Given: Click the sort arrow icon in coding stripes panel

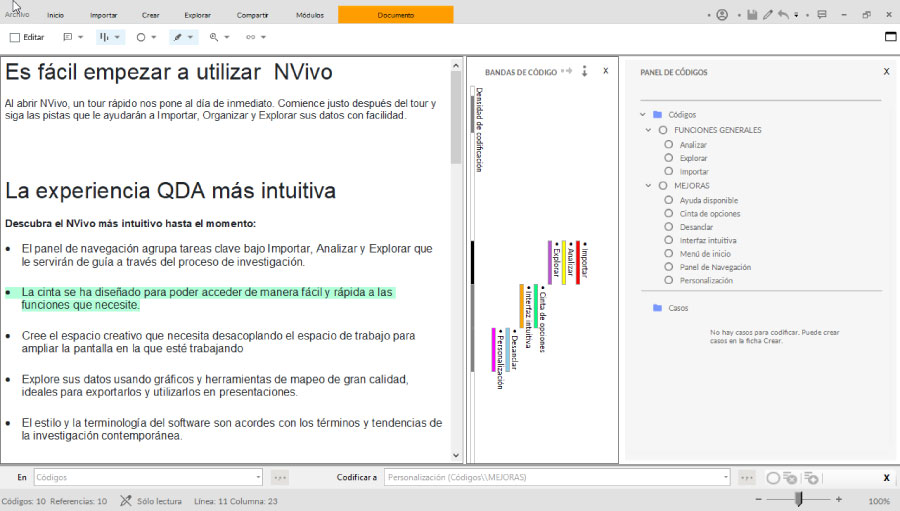Looking at the screenshot, I should (x=584, y=71).
